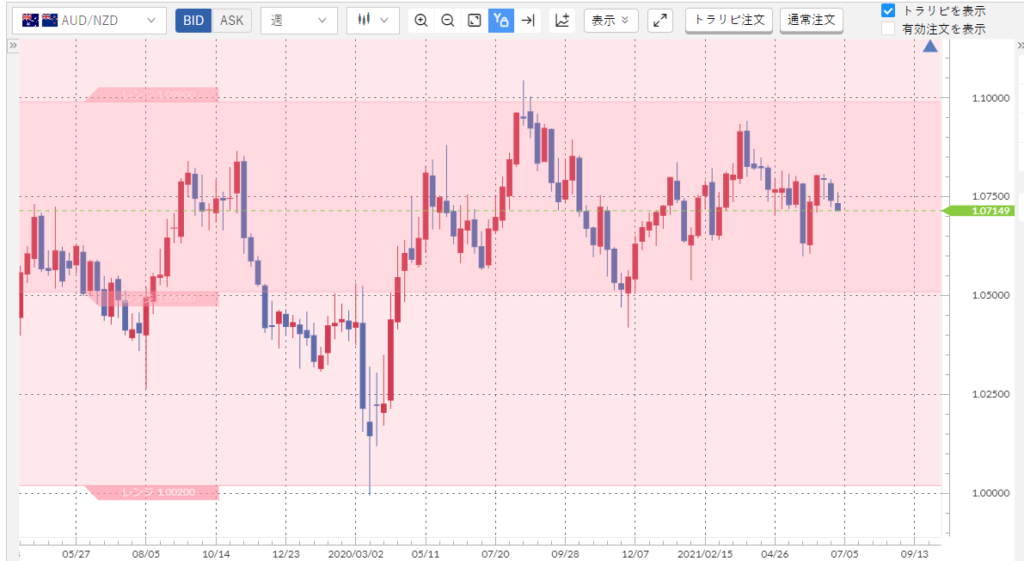
Task: Uncheck the トラリピを表示 checkbox
Action: (888, 11)
